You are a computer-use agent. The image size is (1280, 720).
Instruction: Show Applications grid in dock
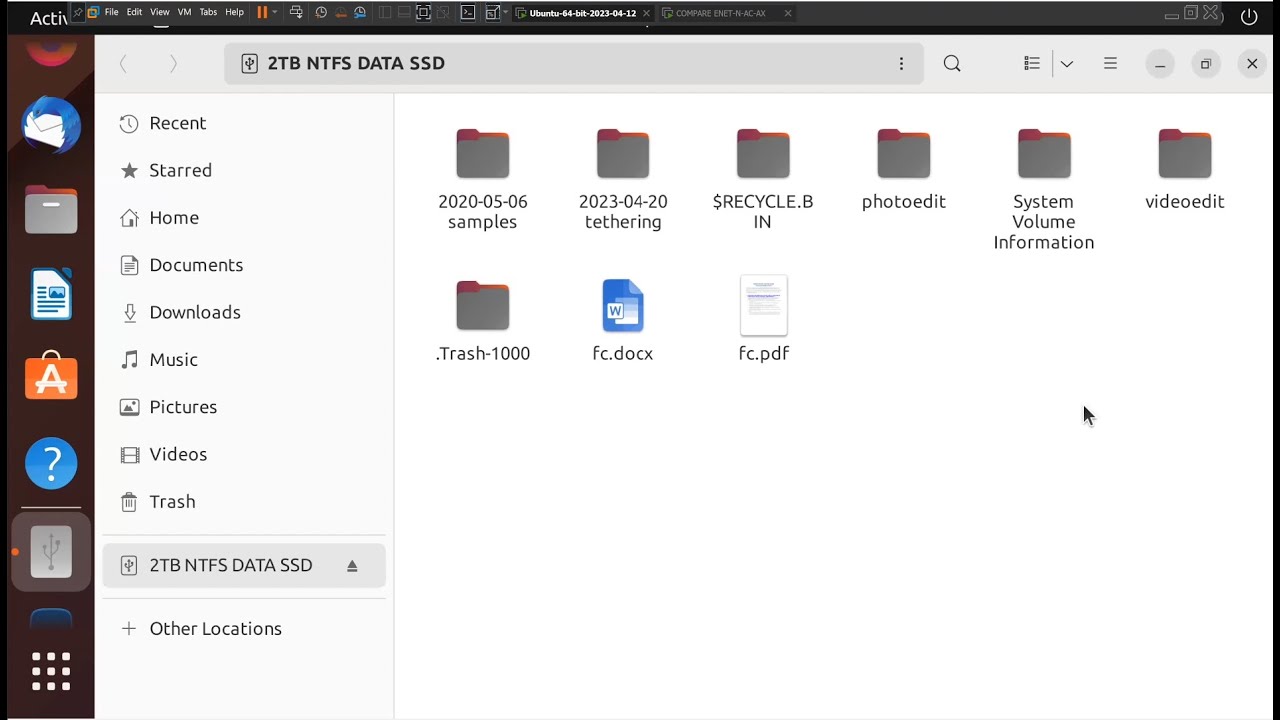[51, 671]
